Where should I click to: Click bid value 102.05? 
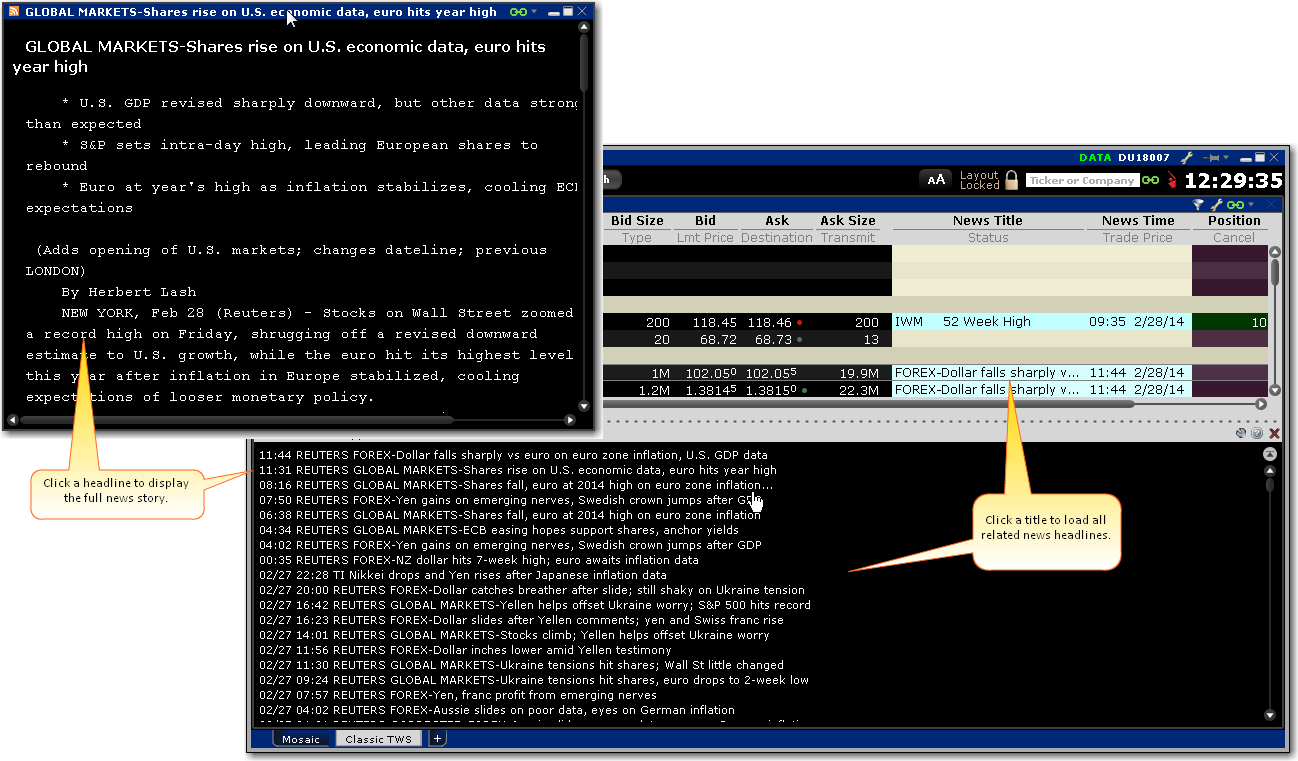pyautogui.click(x=714, y=373)
